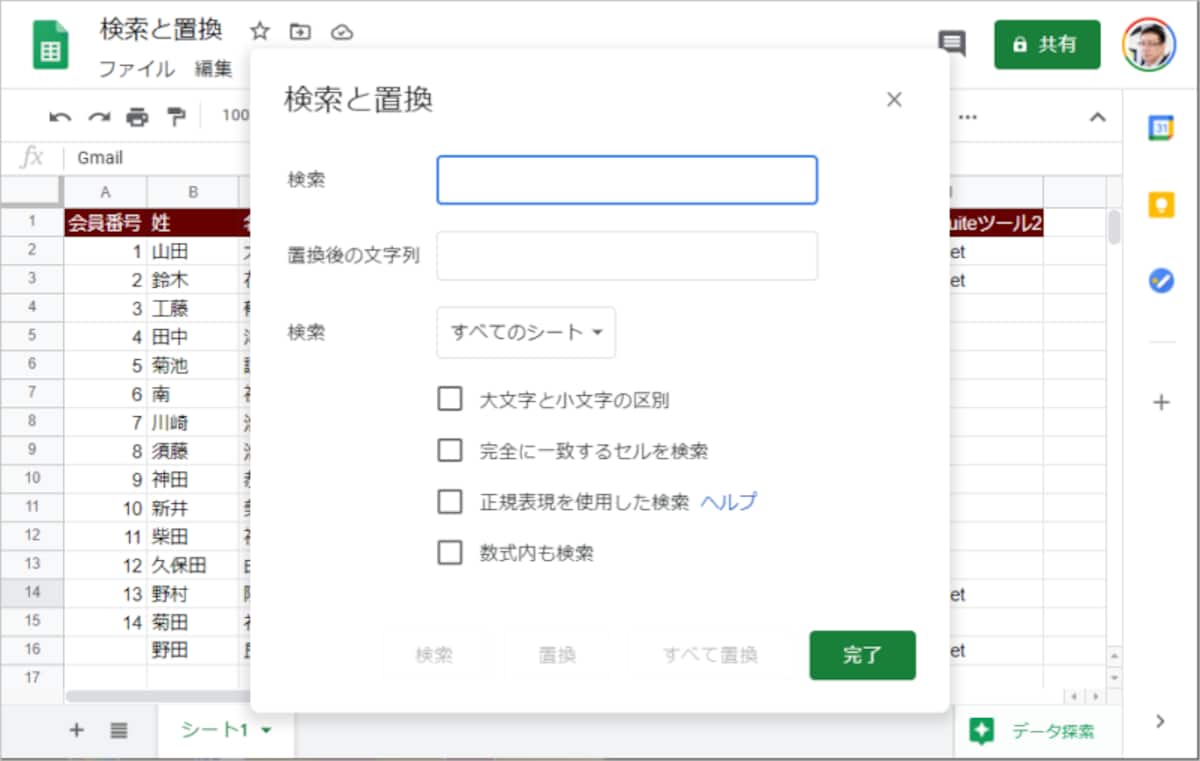Click the 共有 share button
Image resolution: width=1200 pixels, height=761 pixels.
[1047, 44]
